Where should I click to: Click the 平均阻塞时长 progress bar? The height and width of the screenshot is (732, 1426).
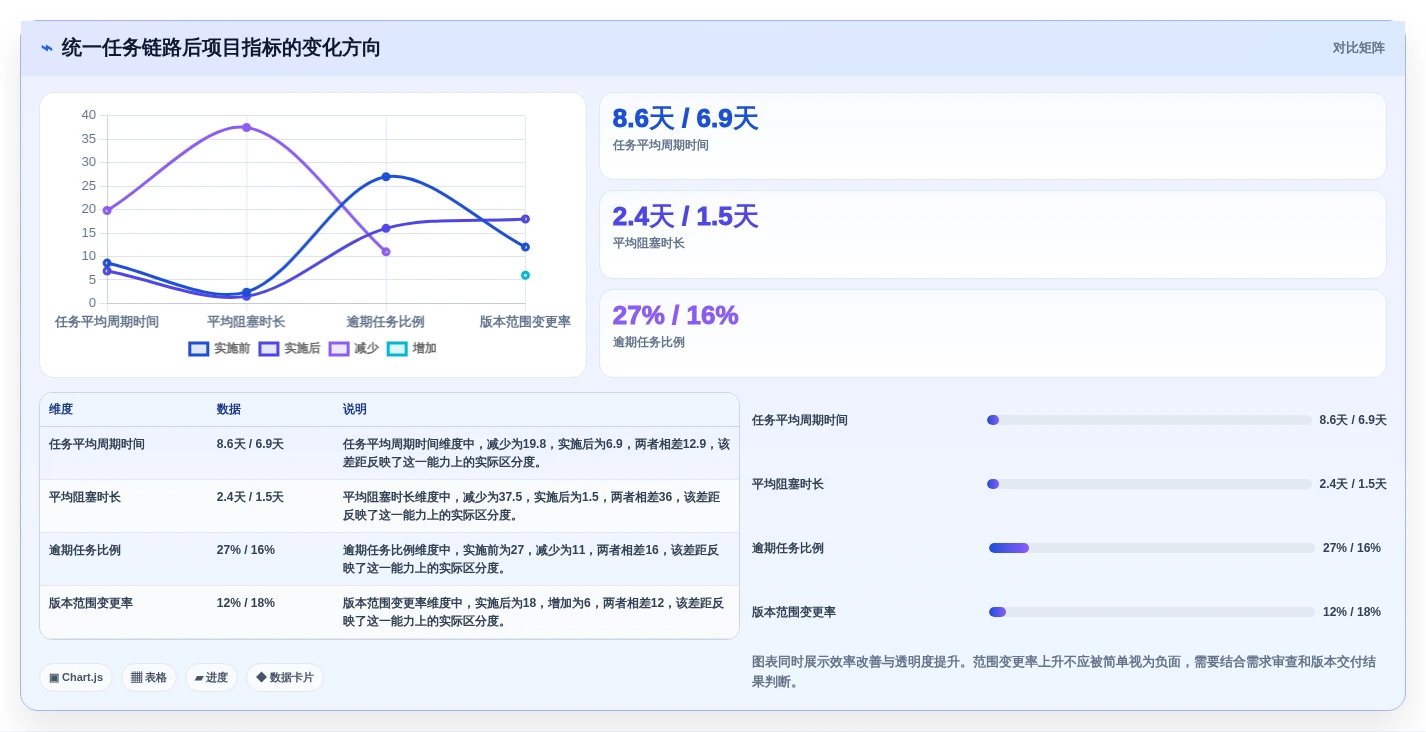pyautogui.click(x=1149, y=484)
